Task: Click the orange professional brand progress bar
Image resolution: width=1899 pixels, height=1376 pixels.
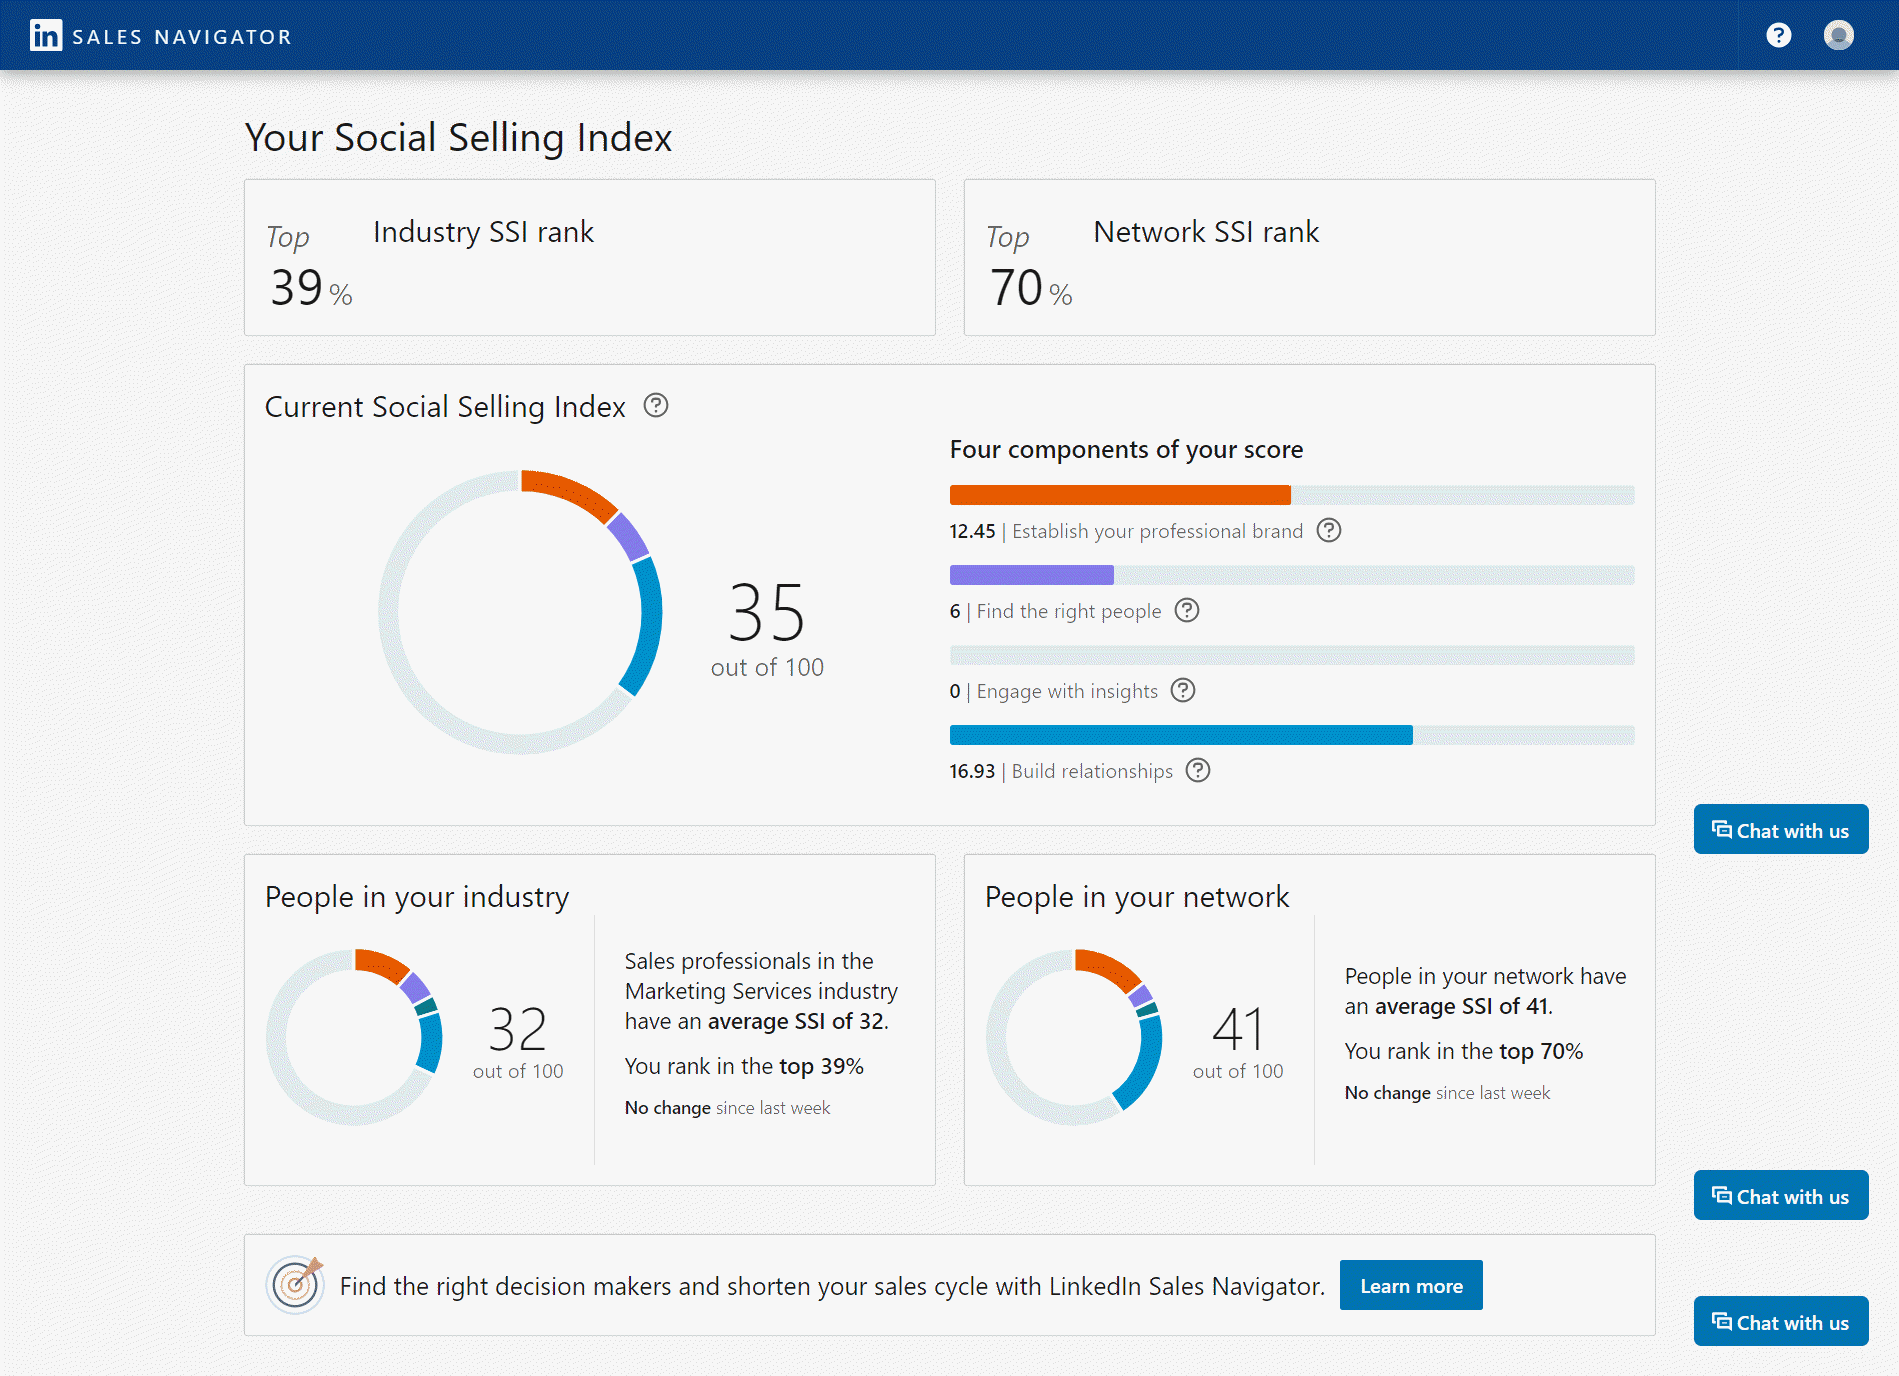Action: click(x=1120, y=495)
